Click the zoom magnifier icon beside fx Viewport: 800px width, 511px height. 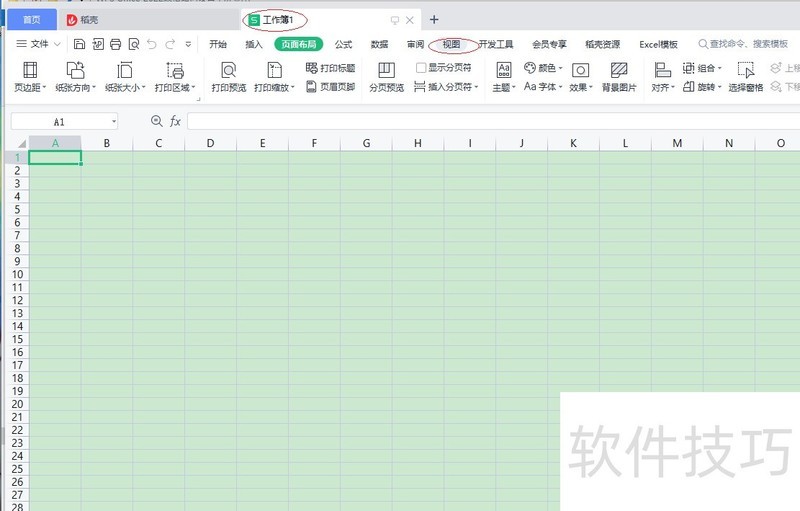(x=156, y=121)
